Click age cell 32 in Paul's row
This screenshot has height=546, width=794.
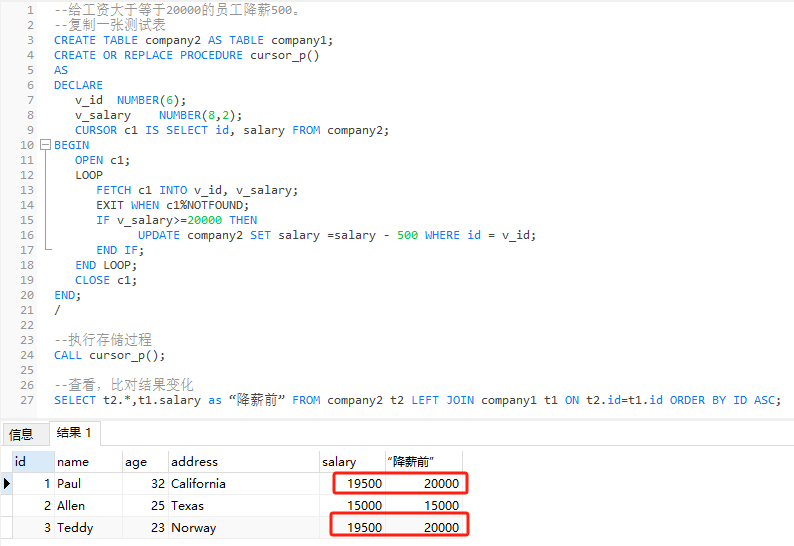[x=145, y=483]
